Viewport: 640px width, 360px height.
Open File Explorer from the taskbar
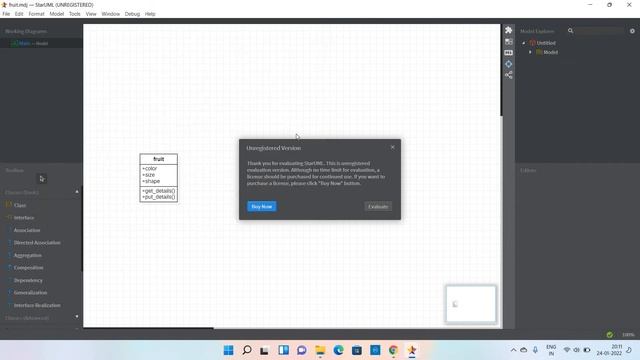tap(320, 350)
